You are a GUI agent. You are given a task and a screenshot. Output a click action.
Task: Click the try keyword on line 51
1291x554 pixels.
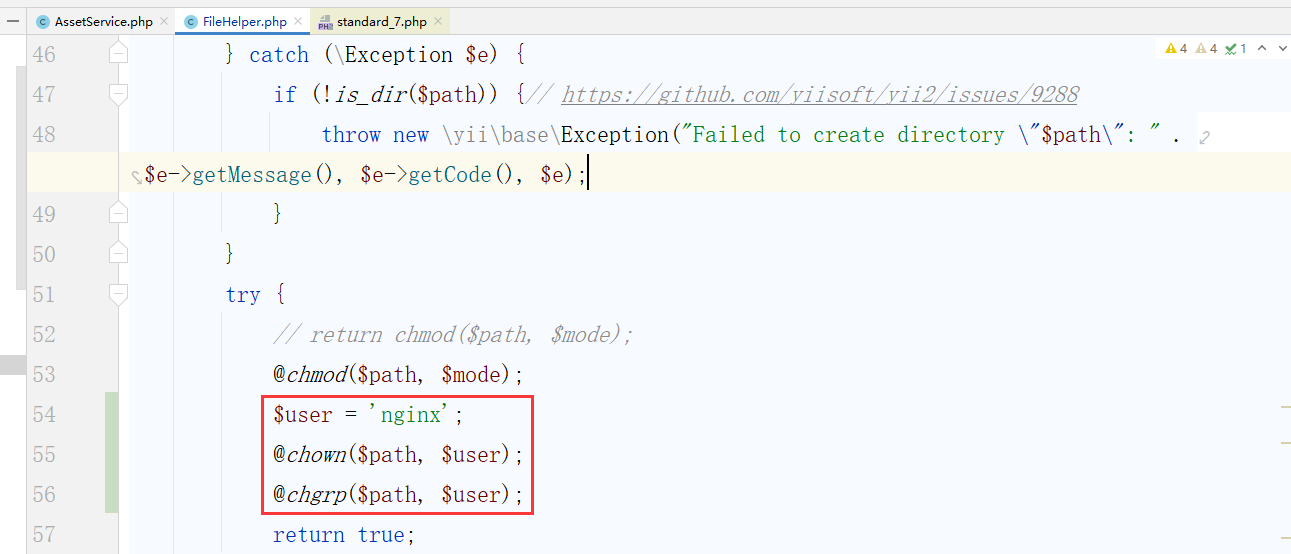coord(243,295)
